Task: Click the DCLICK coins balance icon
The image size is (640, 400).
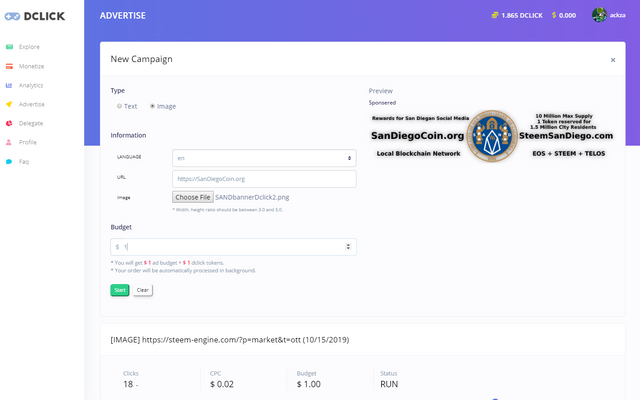Action: point(495,15)
